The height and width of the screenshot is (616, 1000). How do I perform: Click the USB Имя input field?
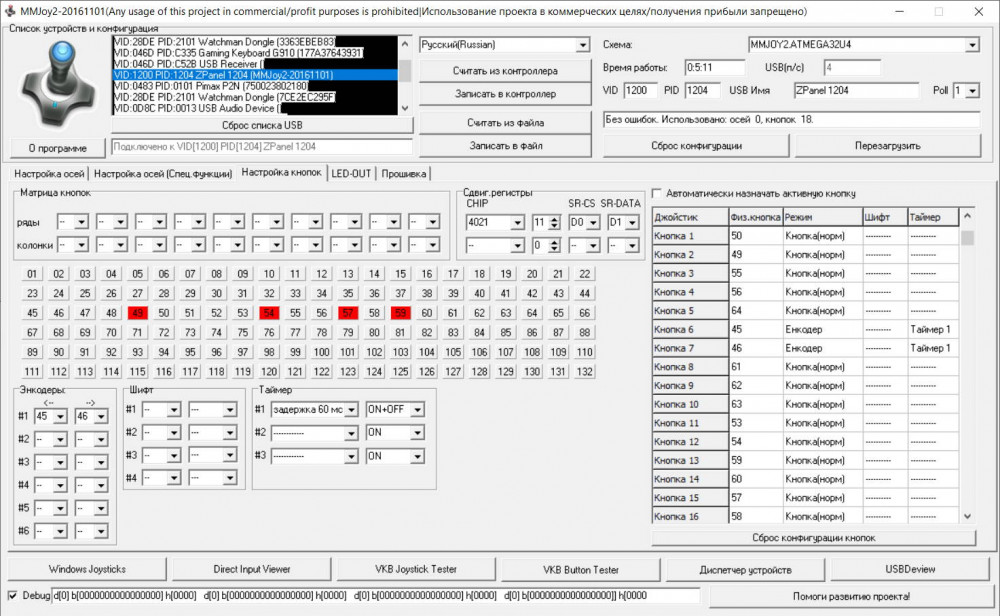click(854, 91)
